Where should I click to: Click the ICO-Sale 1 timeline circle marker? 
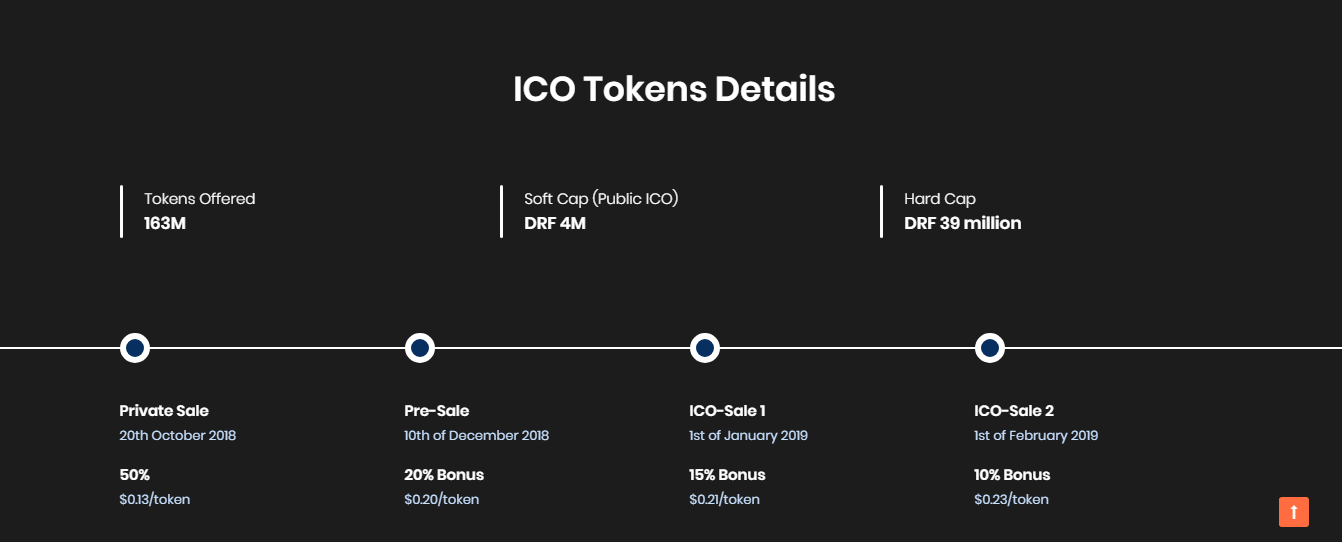(x=705, y=348)
